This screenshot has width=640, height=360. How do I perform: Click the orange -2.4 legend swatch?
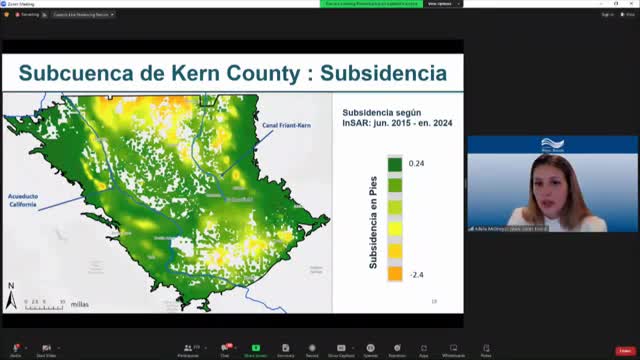395,273
